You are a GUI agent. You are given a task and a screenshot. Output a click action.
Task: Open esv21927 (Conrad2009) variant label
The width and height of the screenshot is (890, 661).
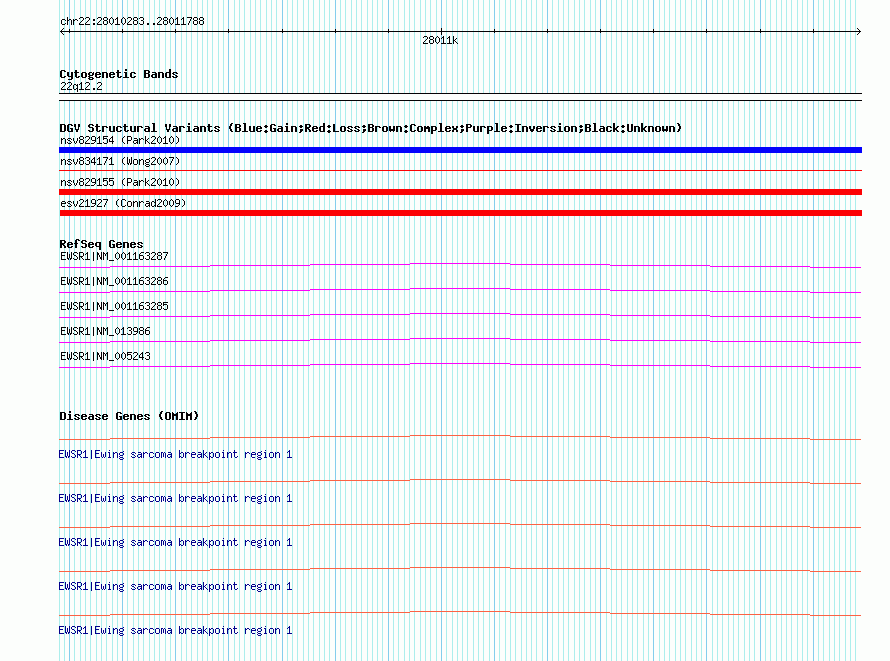pyautogui.click(x=123, y=203)
